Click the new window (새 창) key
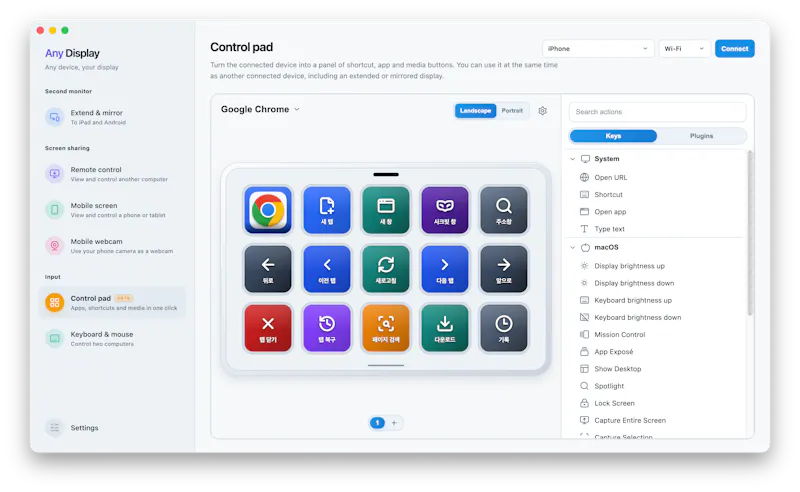This screenshot has height=492, width=800. pos(386,210)
